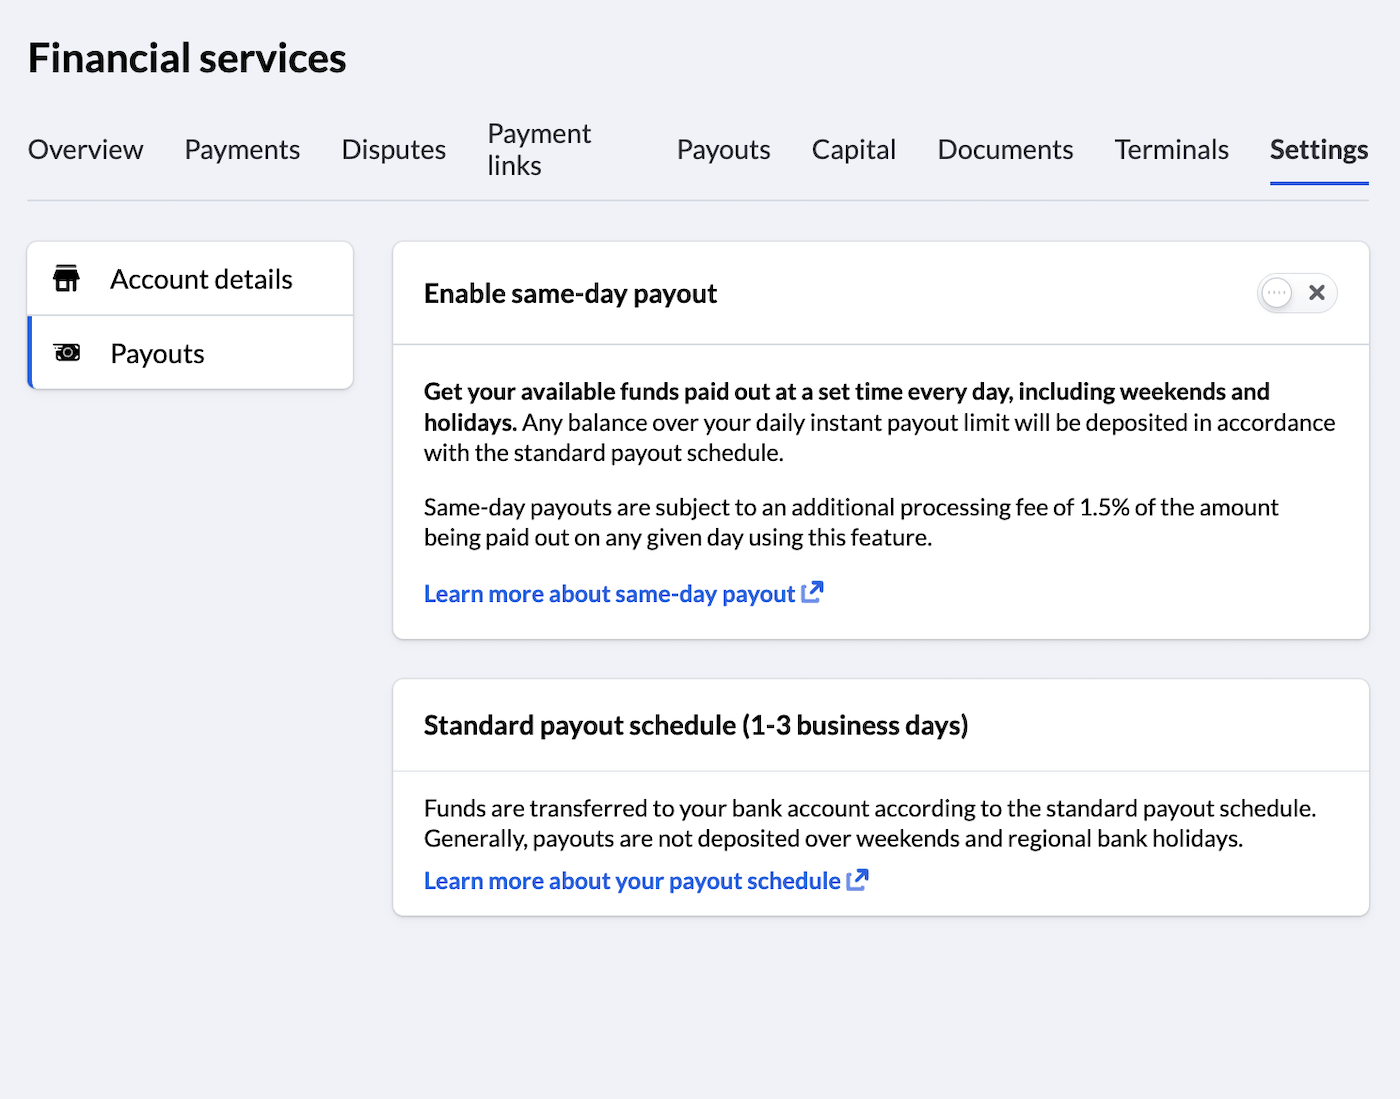Viewport: 1400px width, 1099px height.
Task: Navigate to the Payment links tab
Action: click(539, 150)
